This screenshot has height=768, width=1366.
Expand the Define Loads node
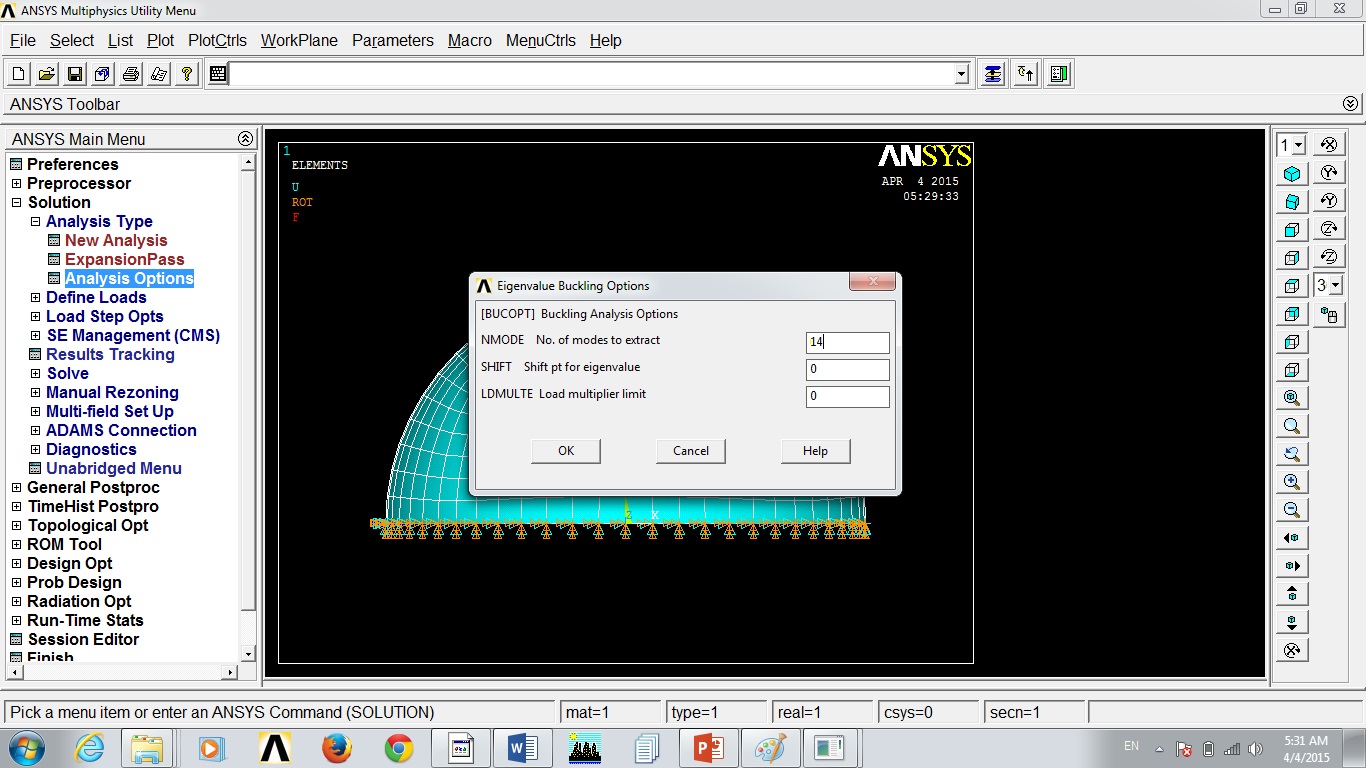point(35,297)
